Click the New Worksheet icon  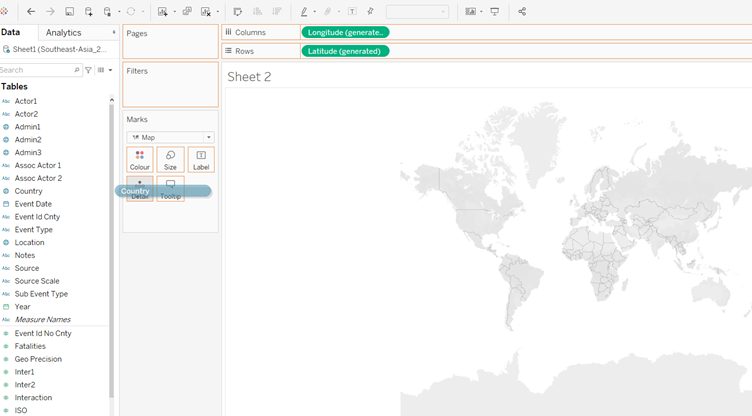(163, 12)
